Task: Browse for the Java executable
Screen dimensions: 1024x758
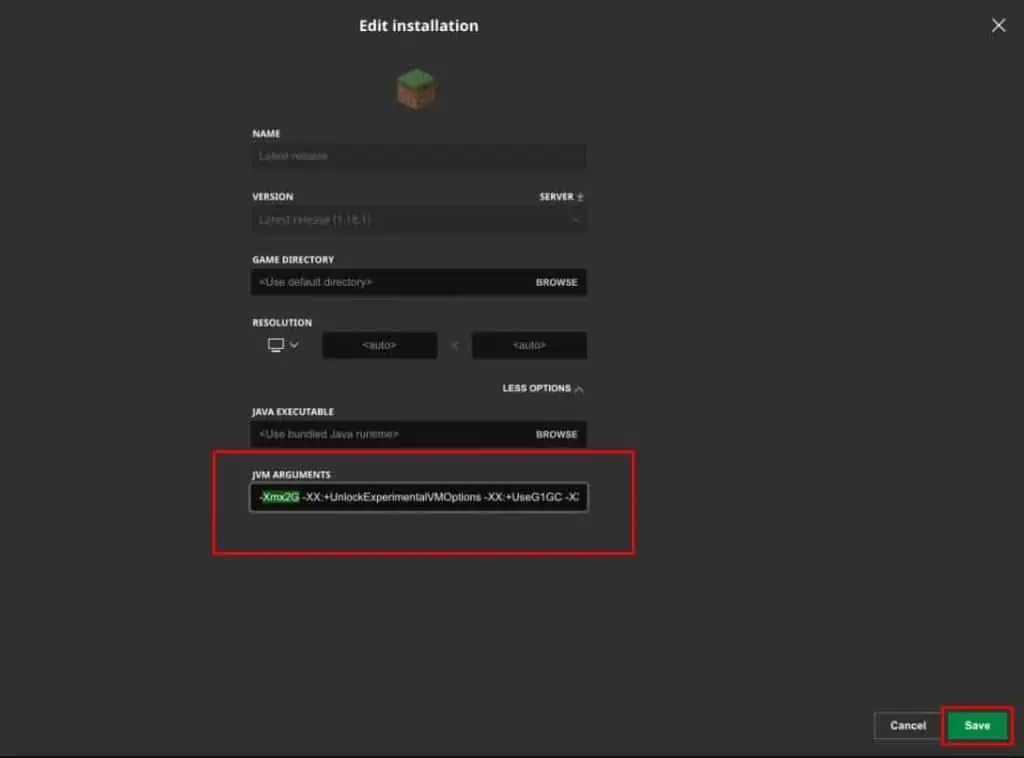Action: 556,434
